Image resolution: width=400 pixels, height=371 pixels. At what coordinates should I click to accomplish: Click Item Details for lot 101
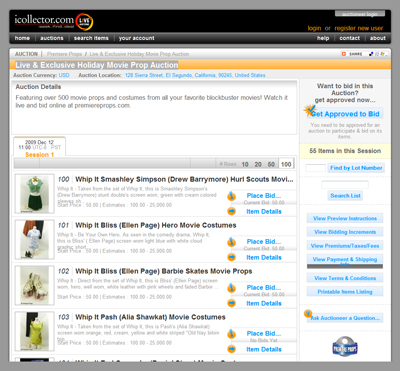[x=264, y=257]
